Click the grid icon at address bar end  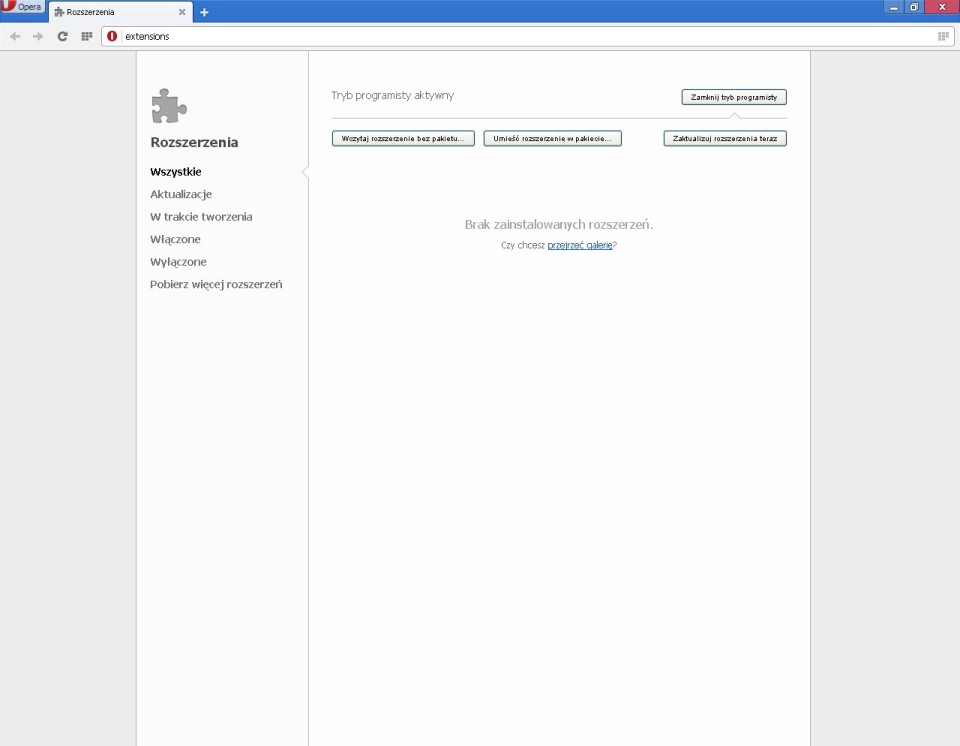[943, 37]
